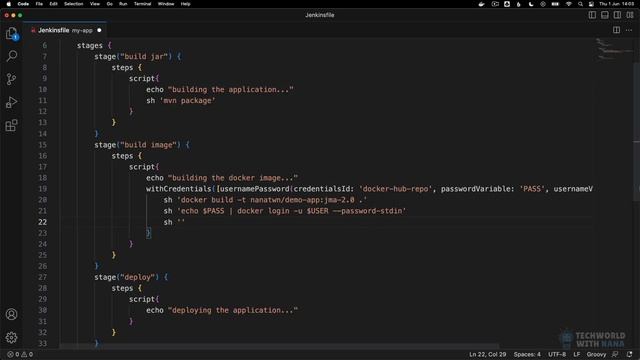
Task: Click line number 22 in gutter
Action: tap(42, 222)
